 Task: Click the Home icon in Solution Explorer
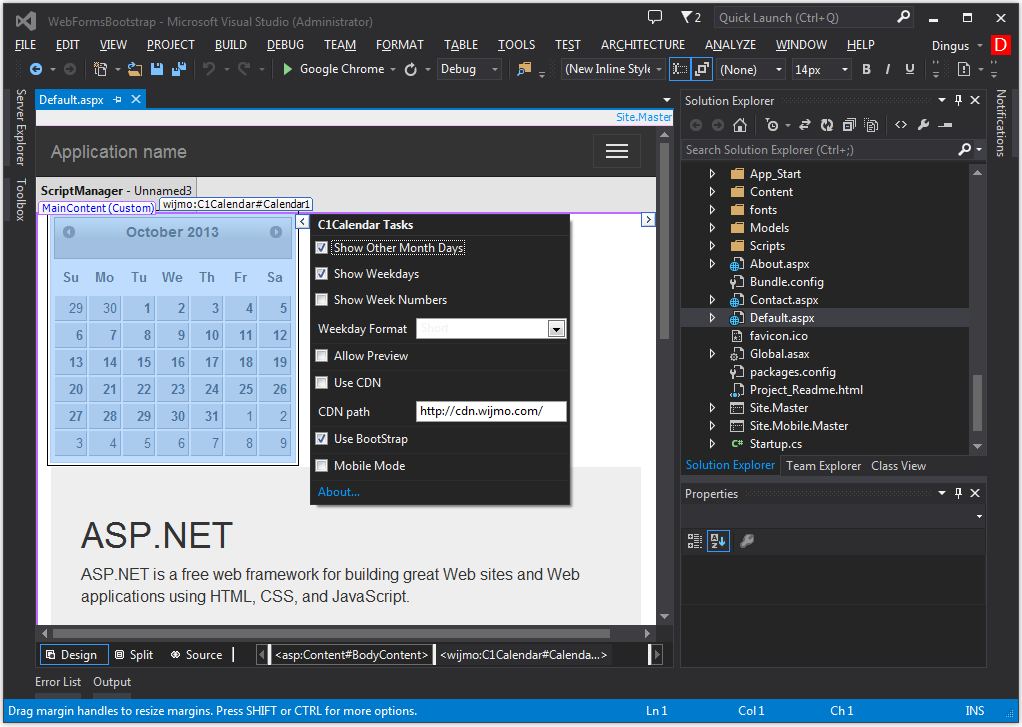740,125
